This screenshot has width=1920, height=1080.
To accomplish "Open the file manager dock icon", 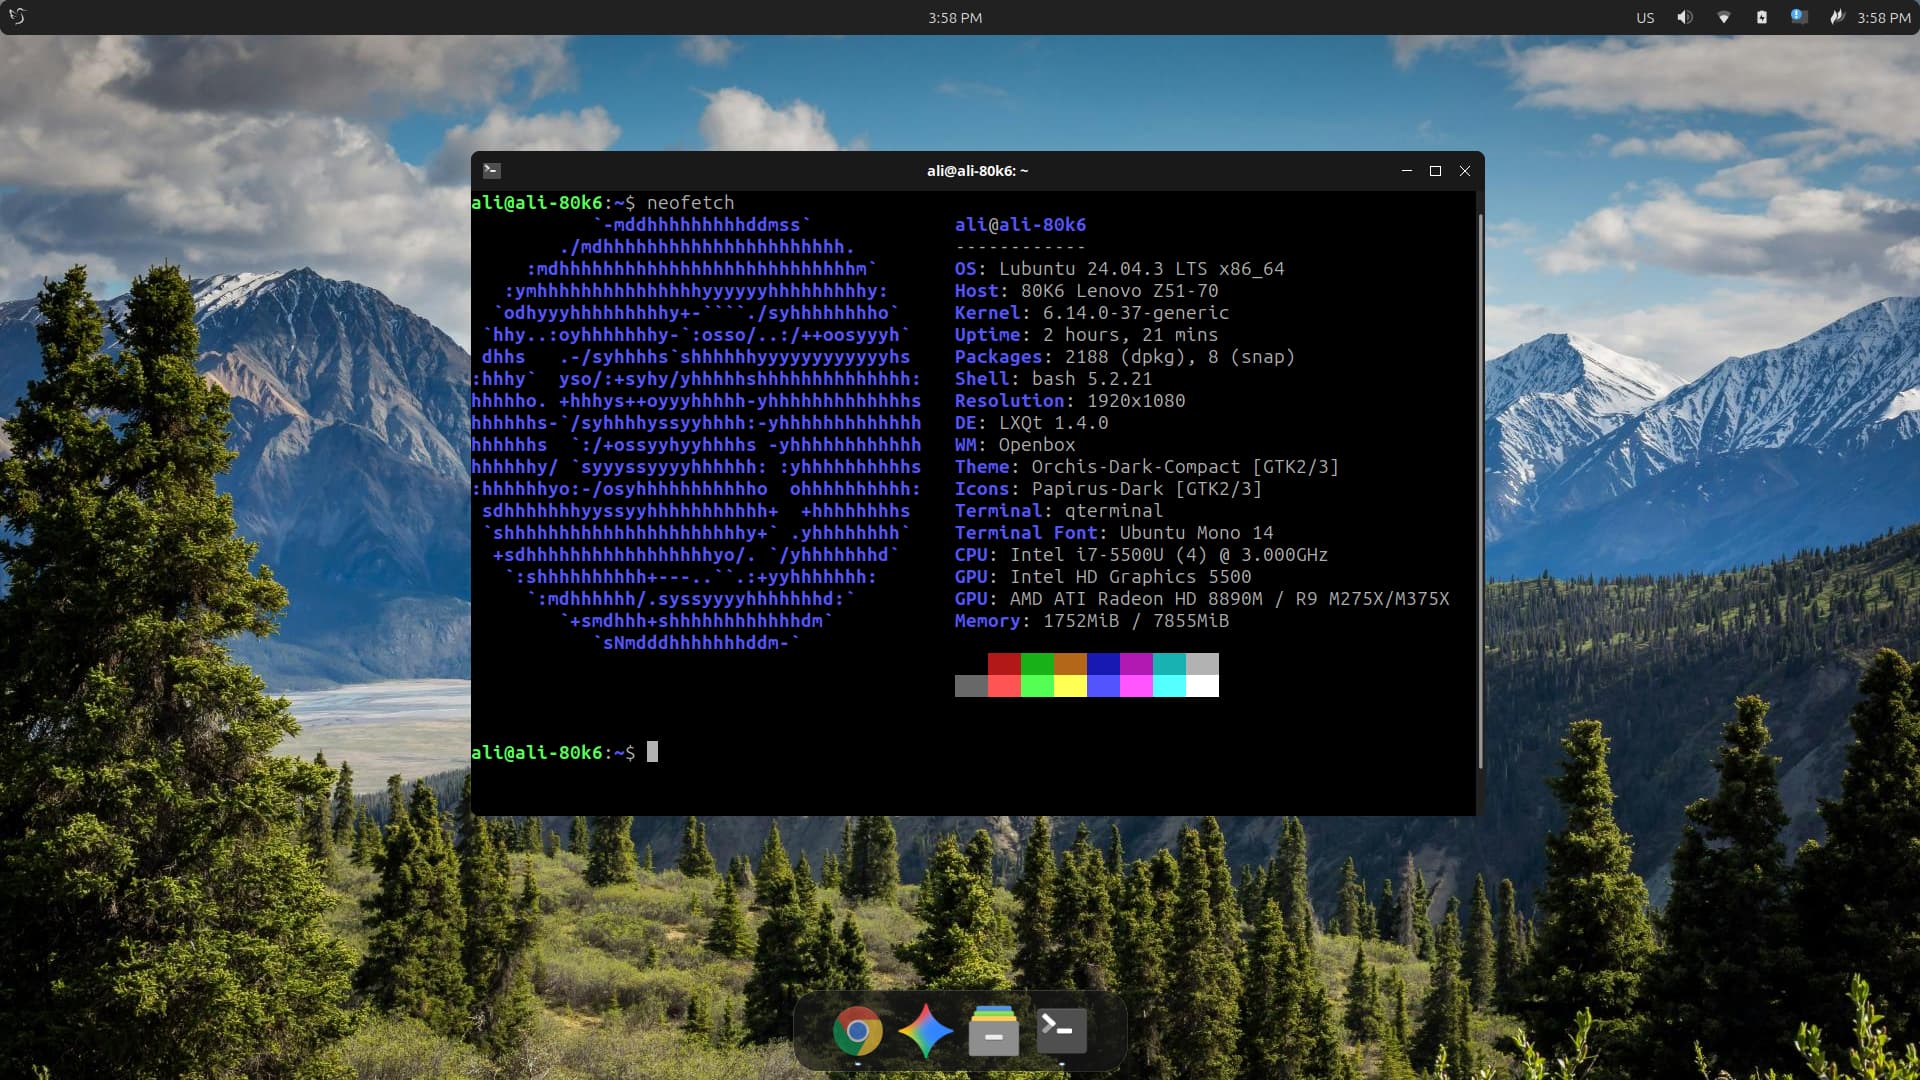I will click(993, 1030).
